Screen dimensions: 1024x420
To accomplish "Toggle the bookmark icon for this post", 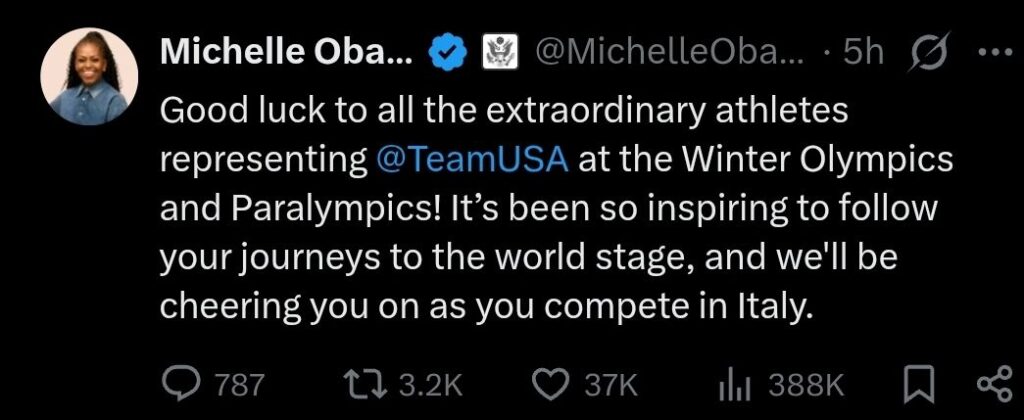I will pyautogui.click(x=919, y=383).
